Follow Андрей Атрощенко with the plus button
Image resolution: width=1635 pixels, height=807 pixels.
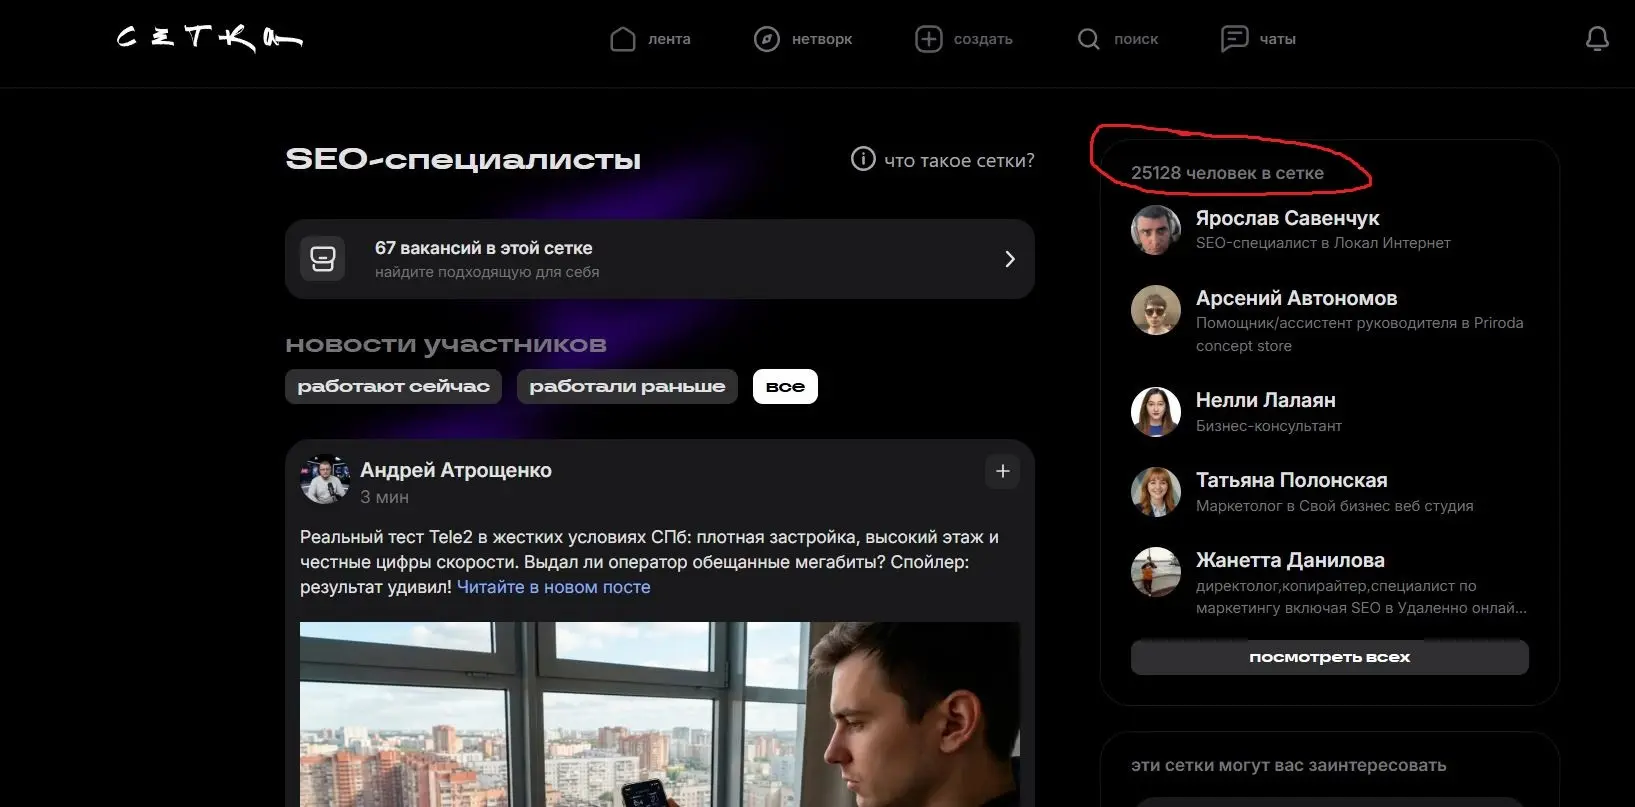1003,471
